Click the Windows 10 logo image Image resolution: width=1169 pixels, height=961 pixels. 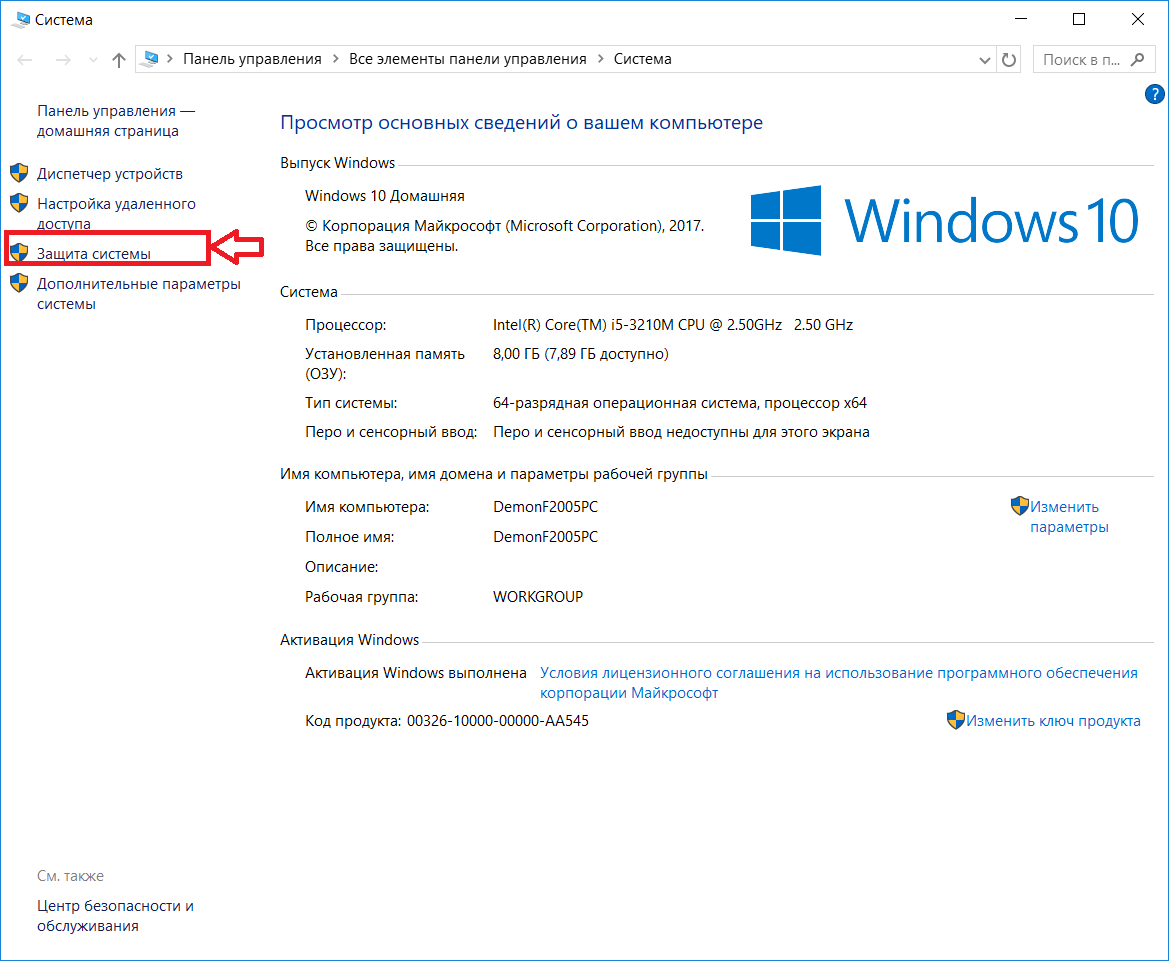coord(944,221)
